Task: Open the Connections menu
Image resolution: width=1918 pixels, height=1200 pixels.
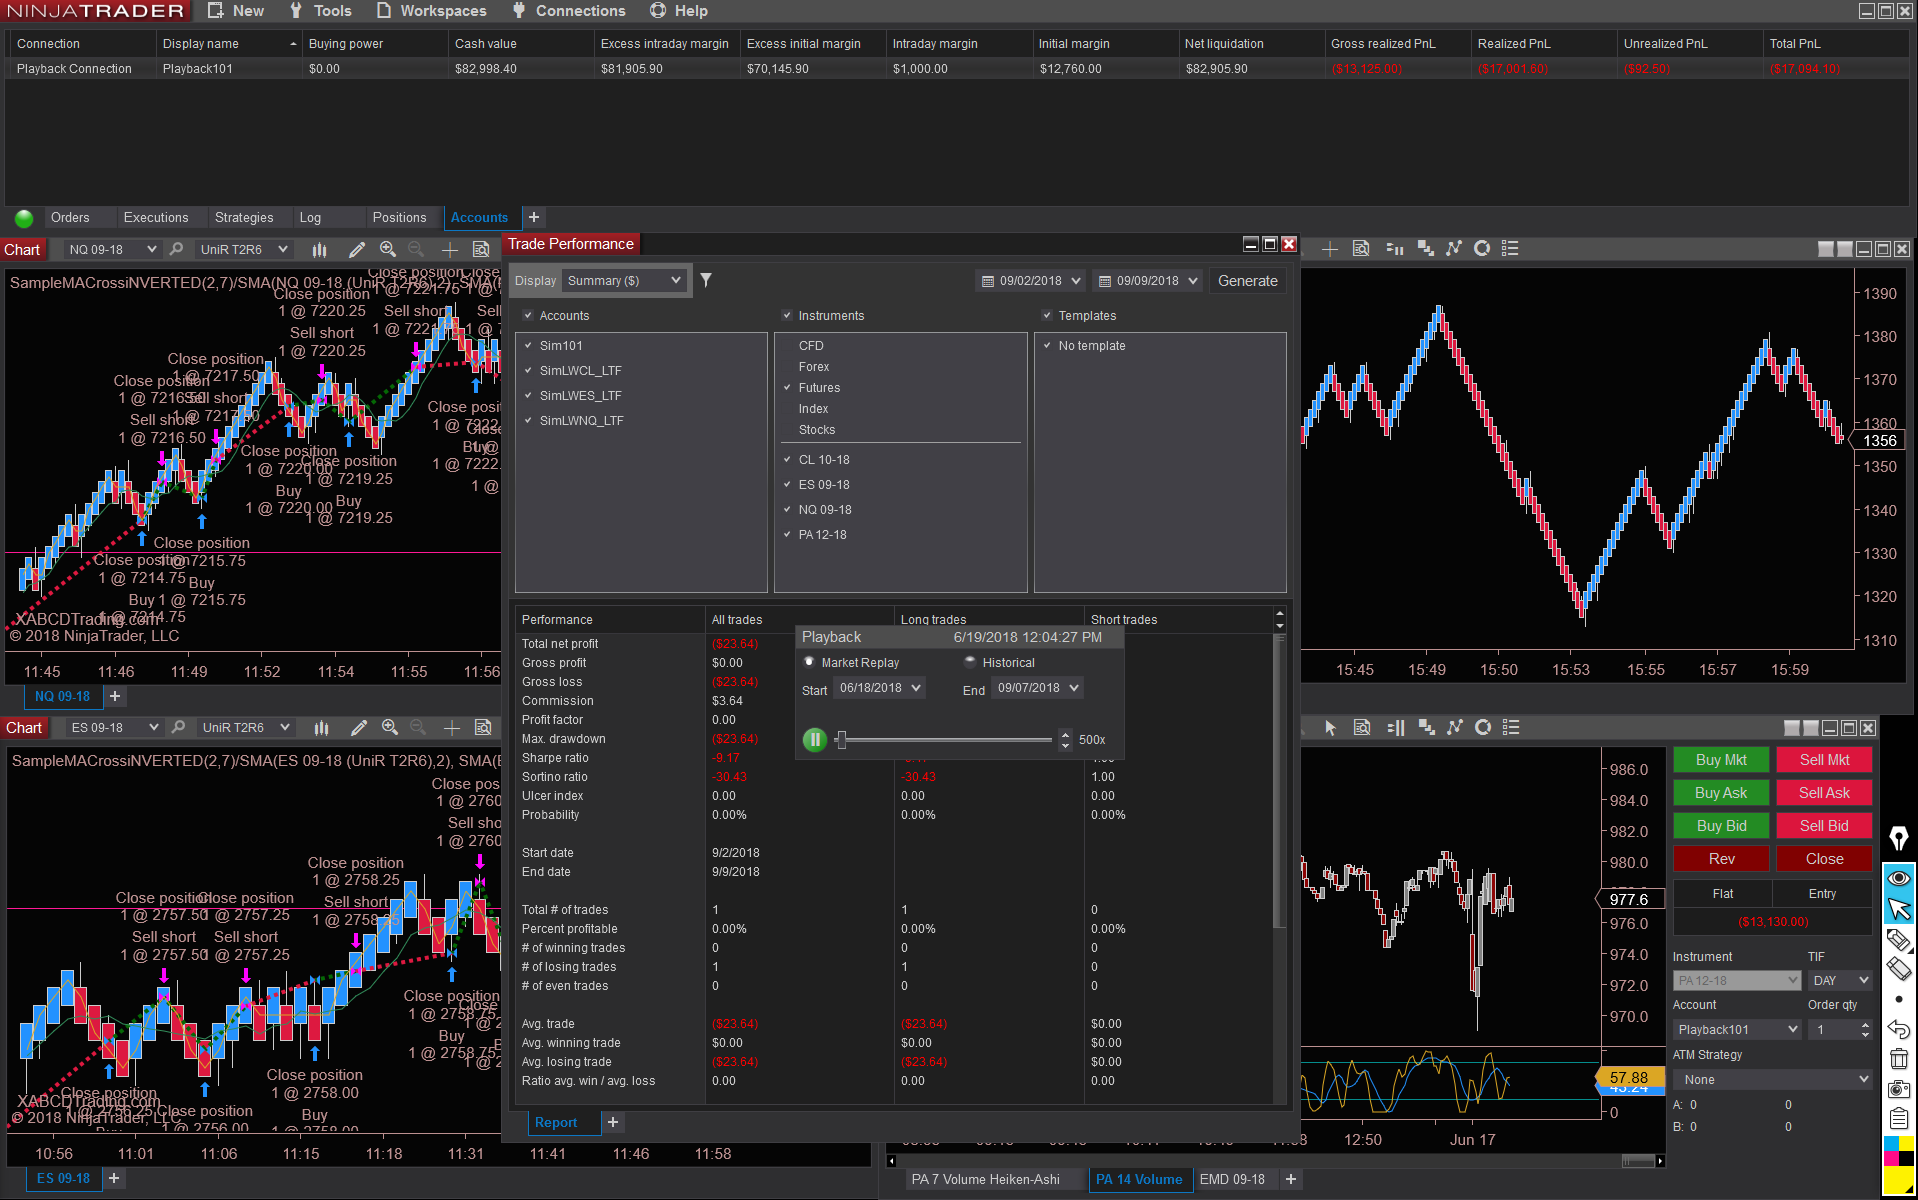Action: (568, 11)
